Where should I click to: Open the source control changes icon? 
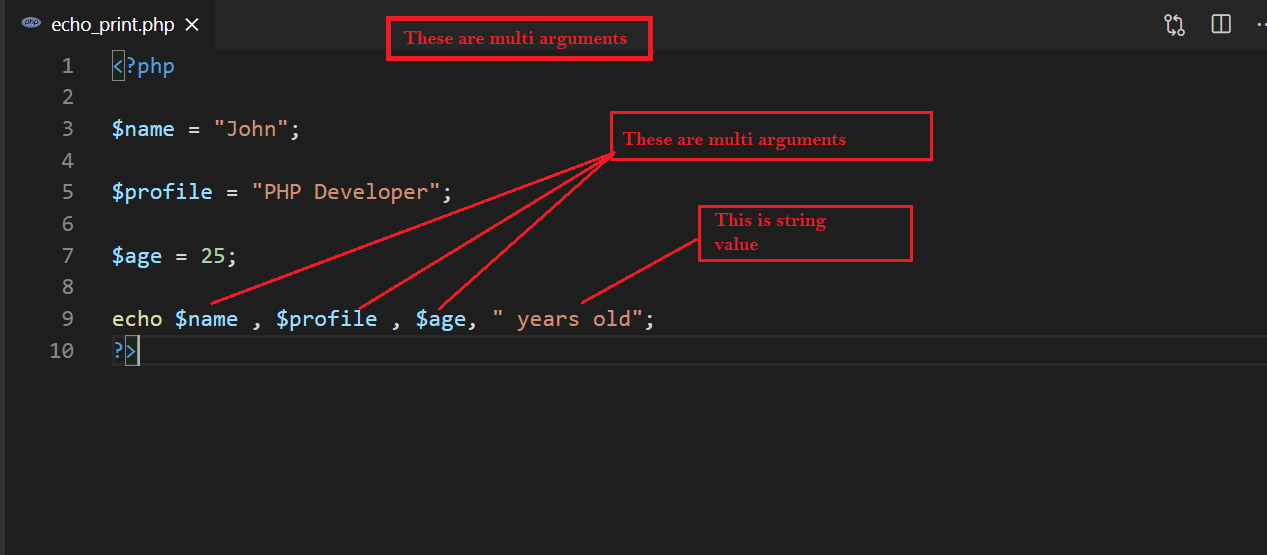click(x=1175, y=25)
